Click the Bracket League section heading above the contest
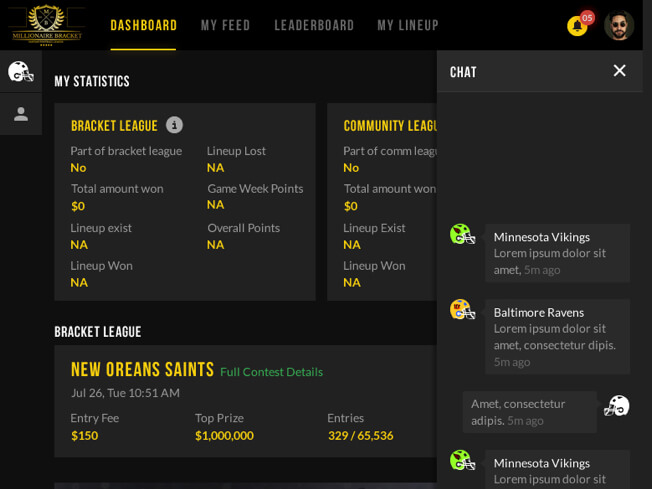The image size is (652, 489). pyautogui.click(x=98, y=332)
